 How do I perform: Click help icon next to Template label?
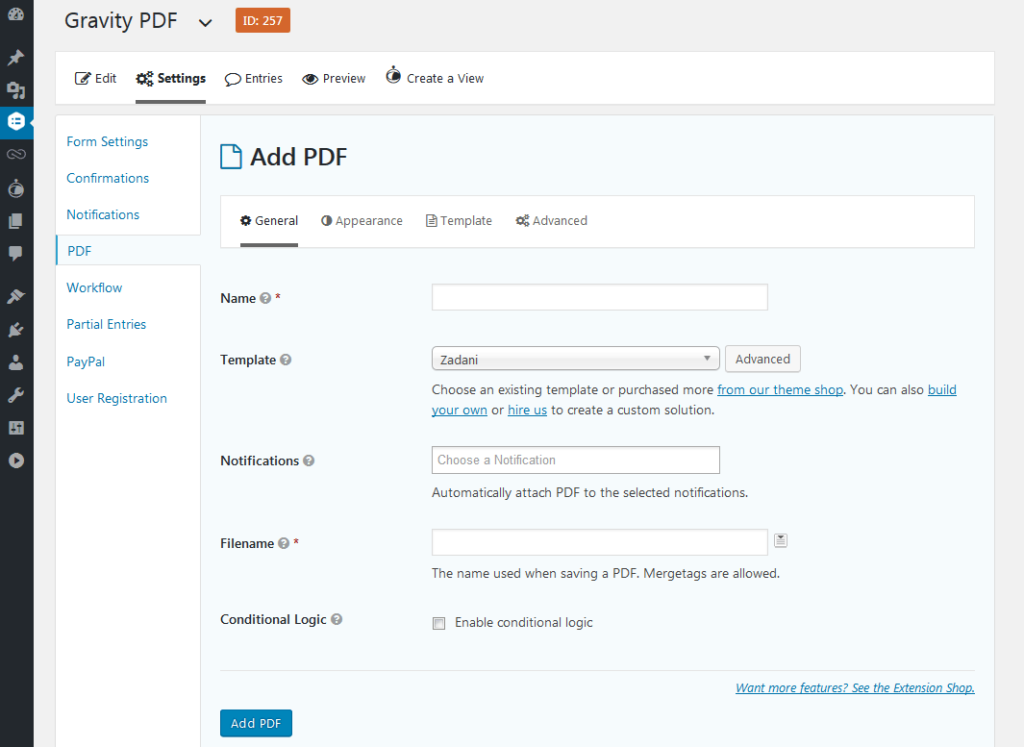click(x=286, y=360)
